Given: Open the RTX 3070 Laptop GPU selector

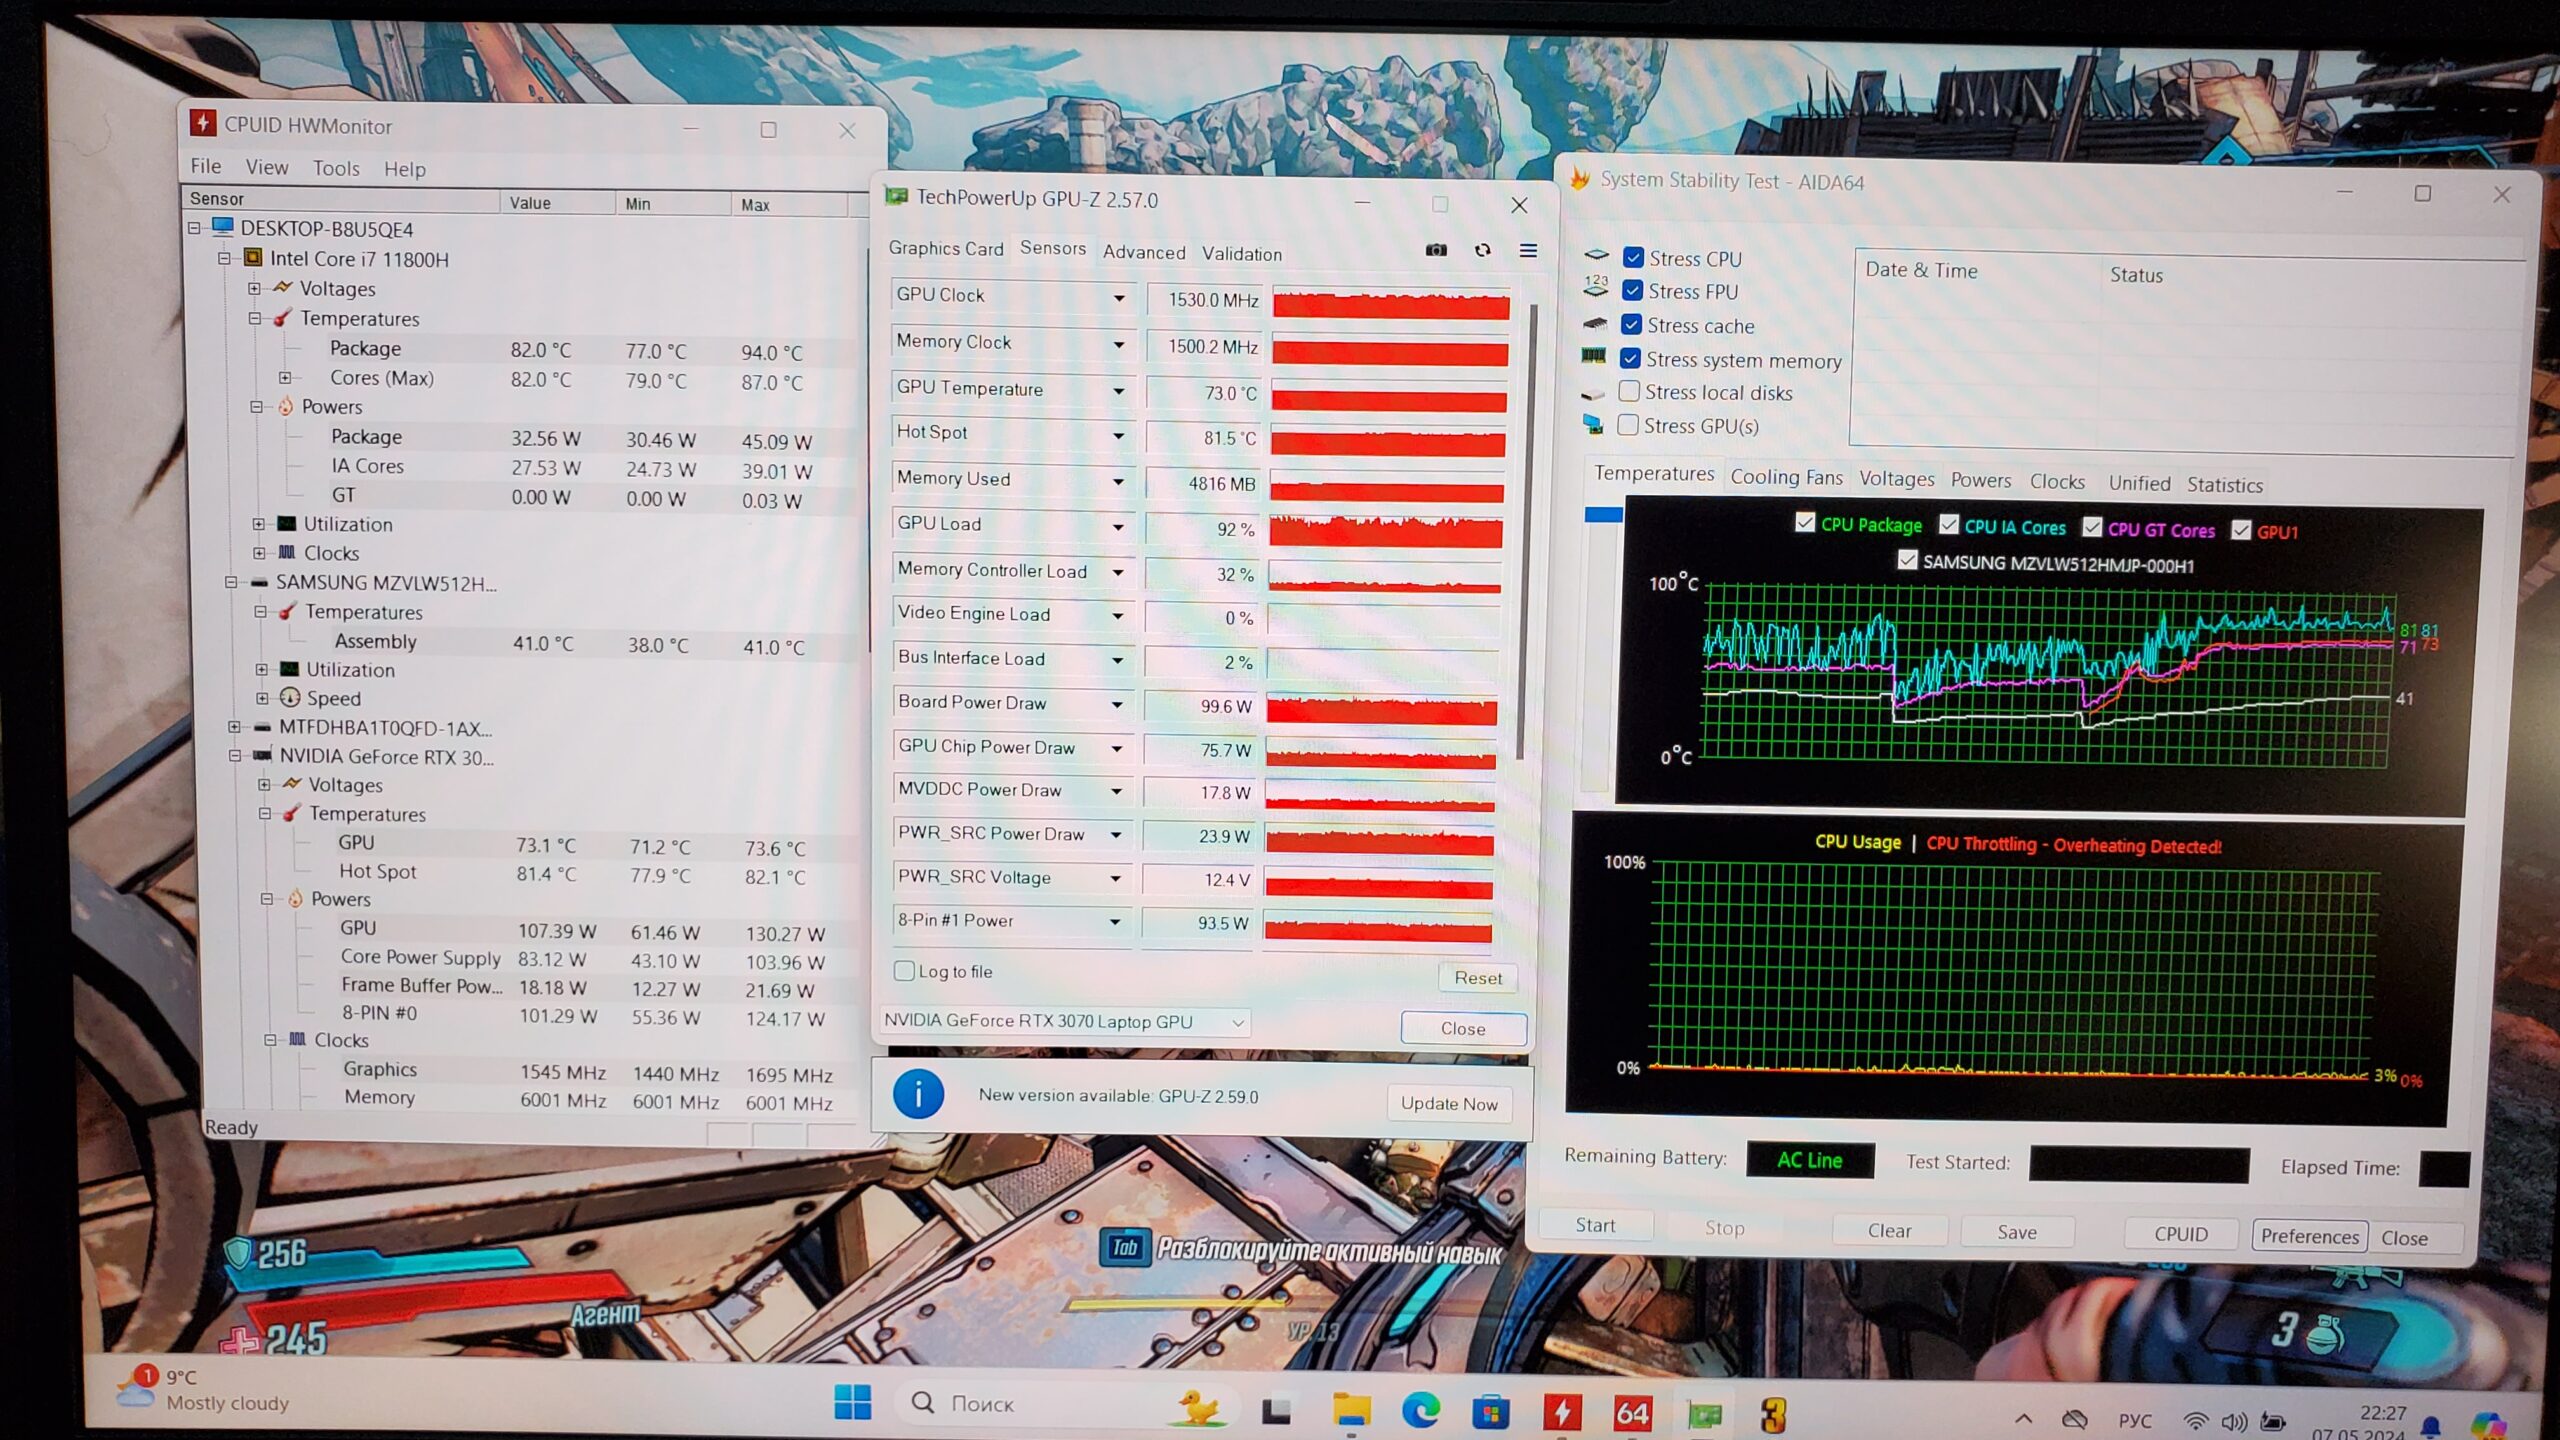Looking at the screenshot, I should click(x=1064, y=1022).
